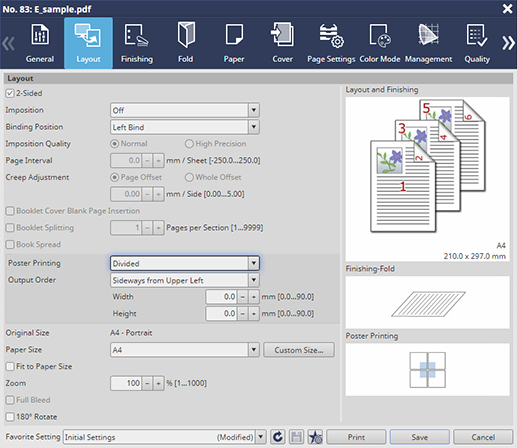Click the favorite star settings icon
Image resolution: width=517 pixels, height=448 pixels.
pos(315,437)
